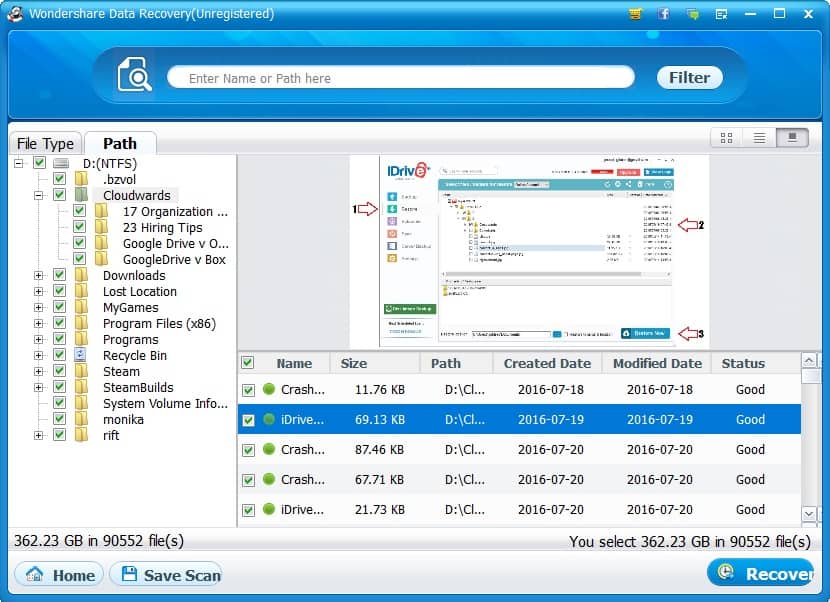Viewport: 830px width, 602px height.
Task: Click the D:(NTFS) drive icon
Action: 61,164
